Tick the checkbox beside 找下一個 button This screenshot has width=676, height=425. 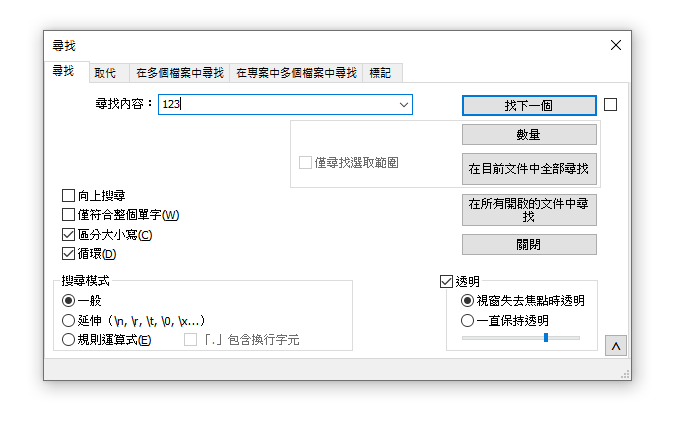[x=611, y=104]
